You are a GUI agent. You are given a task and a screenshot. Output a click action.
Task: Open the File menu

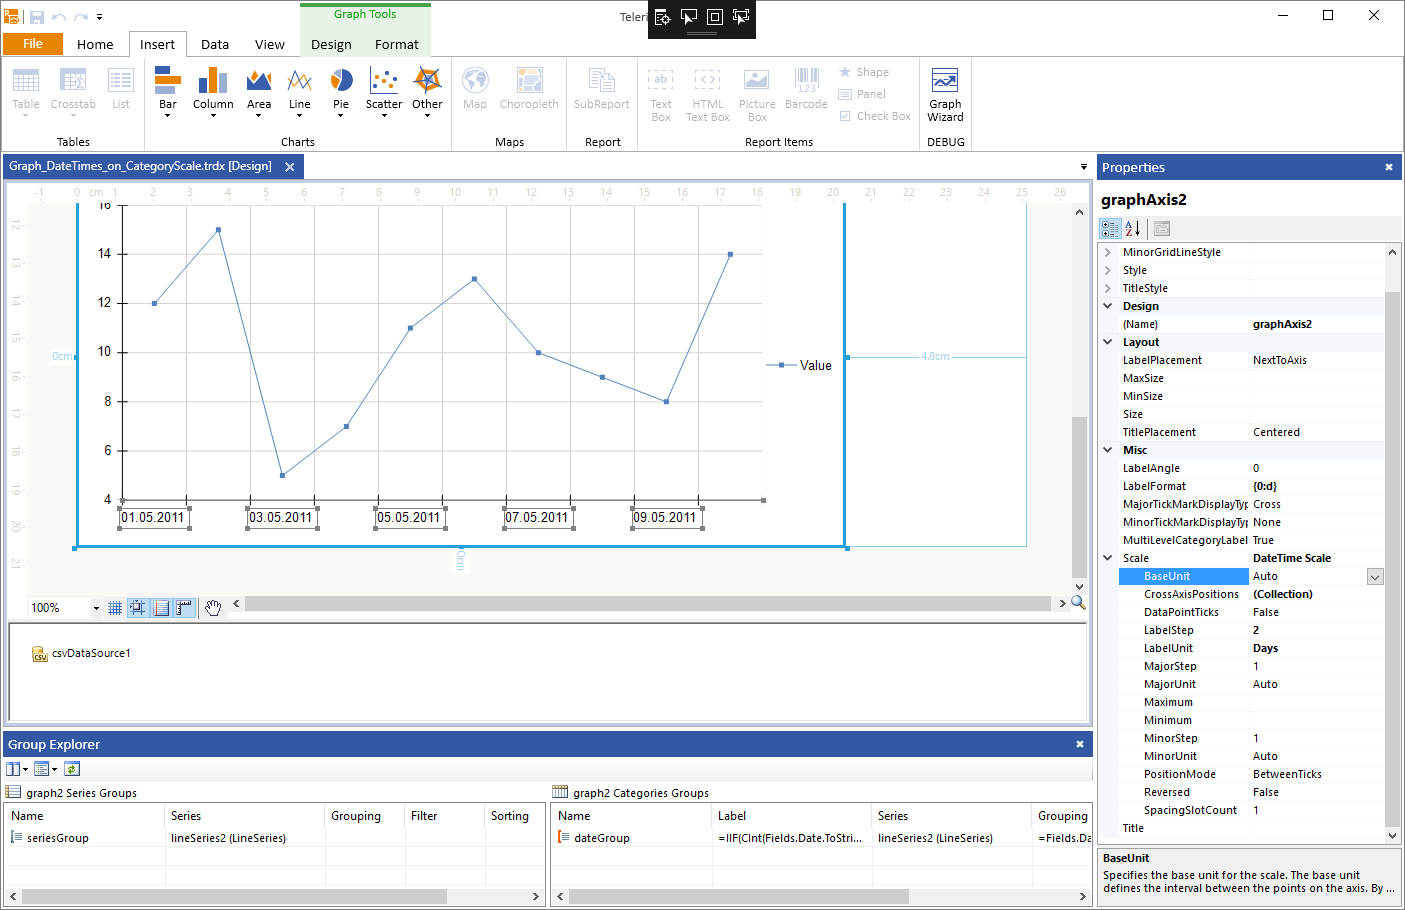click(33, 44)
